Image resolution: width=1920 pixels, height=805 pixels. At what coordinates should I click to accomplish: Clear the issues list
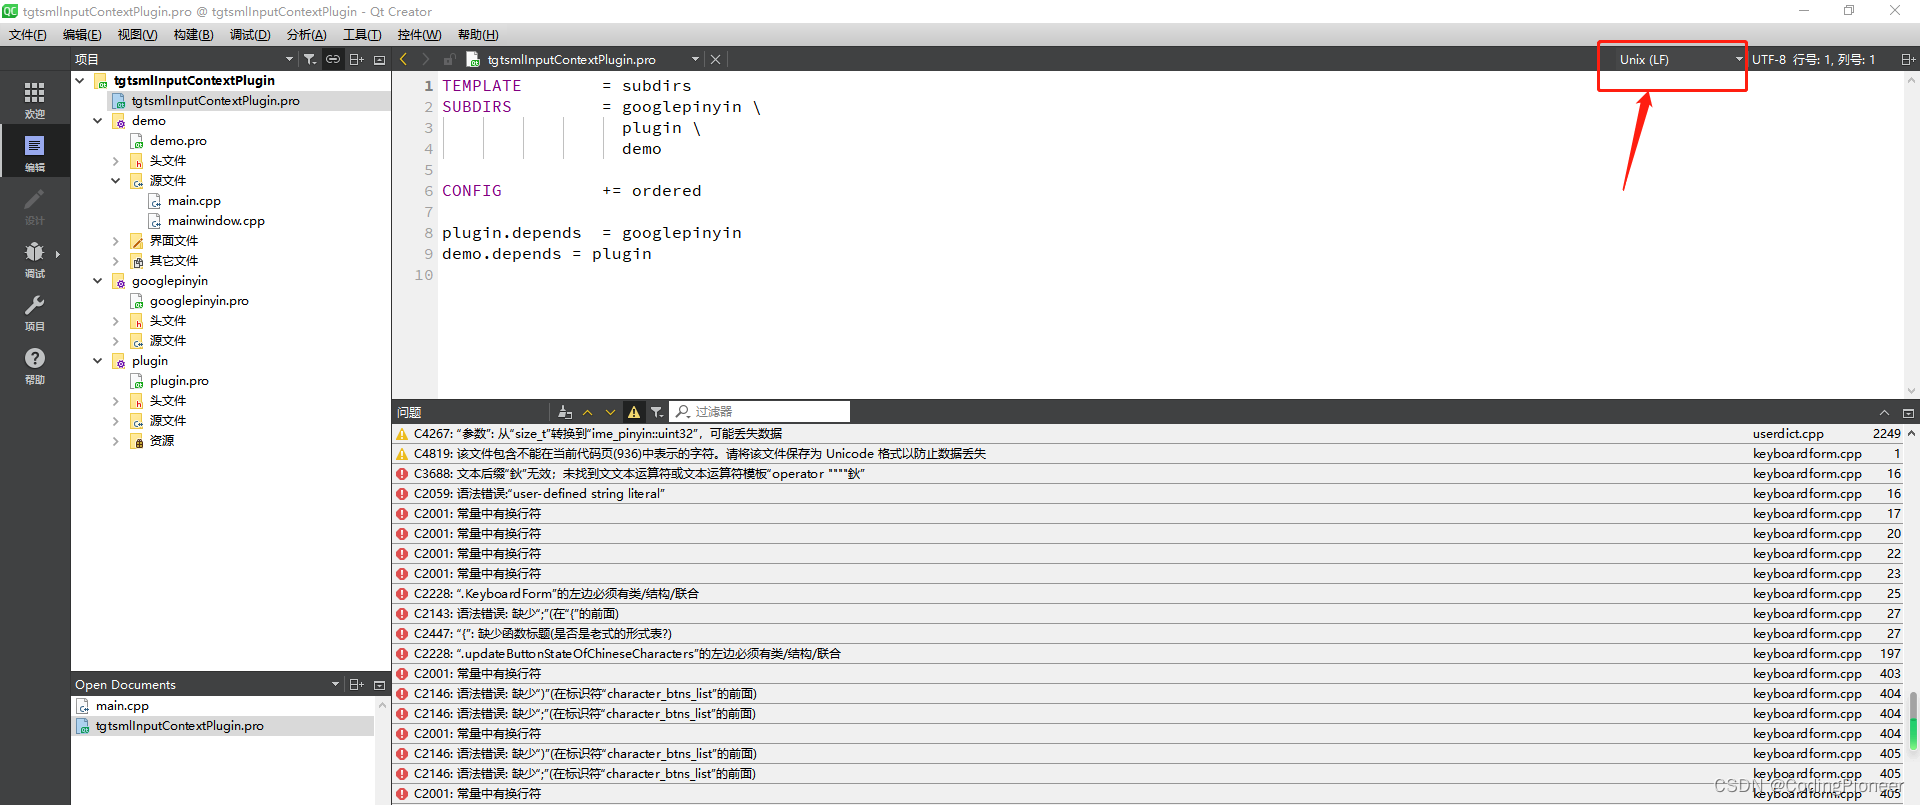pyautogui.click(x=565, y=412)
